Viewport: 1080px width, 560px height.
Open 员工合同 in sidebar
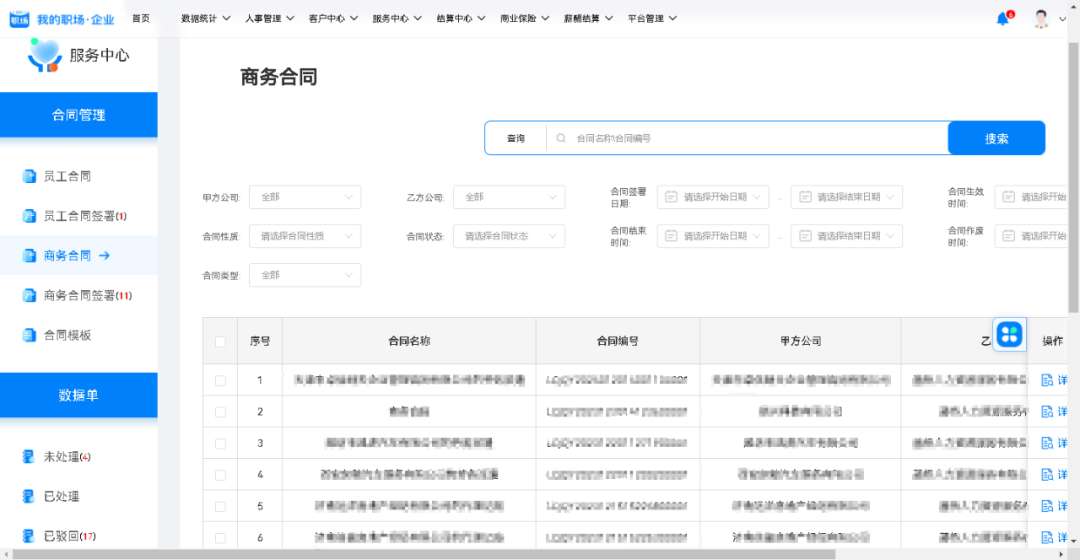(67, 176)
